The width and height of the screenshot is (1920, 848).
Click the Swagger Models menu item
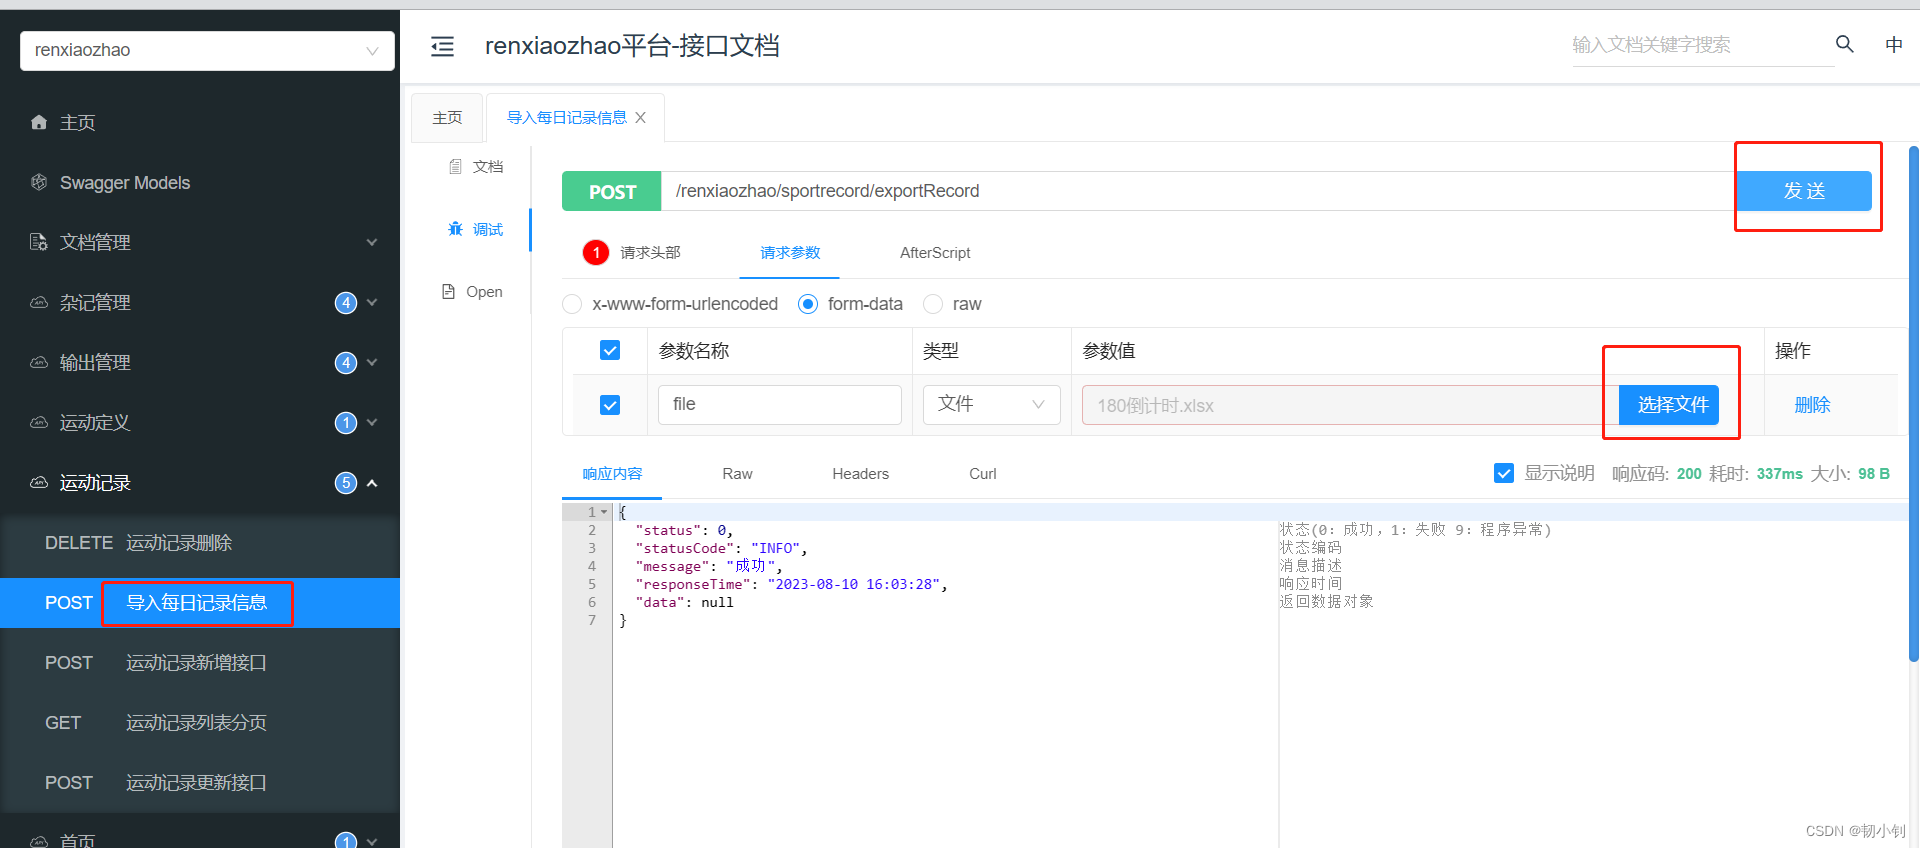pyautogui.click(x=200, y=182)
